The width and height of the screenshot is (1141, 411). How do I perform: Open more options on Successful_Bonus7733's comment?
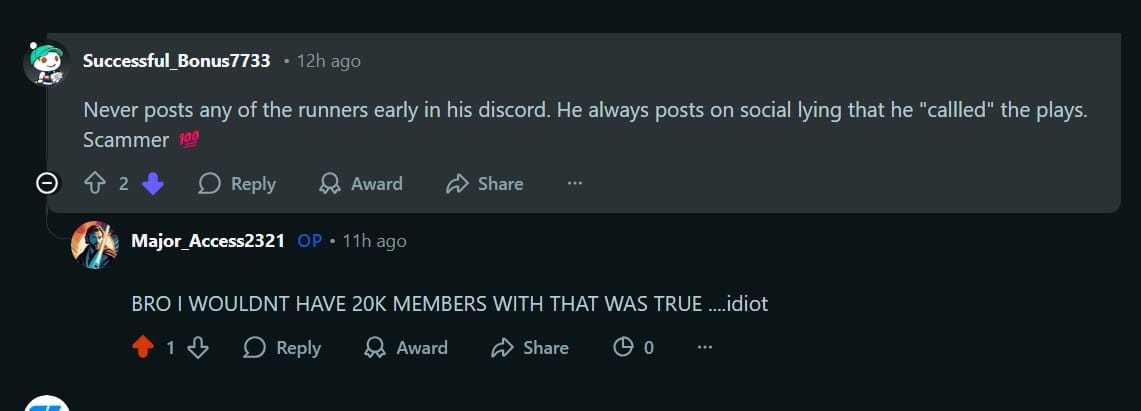coord(574,184)
